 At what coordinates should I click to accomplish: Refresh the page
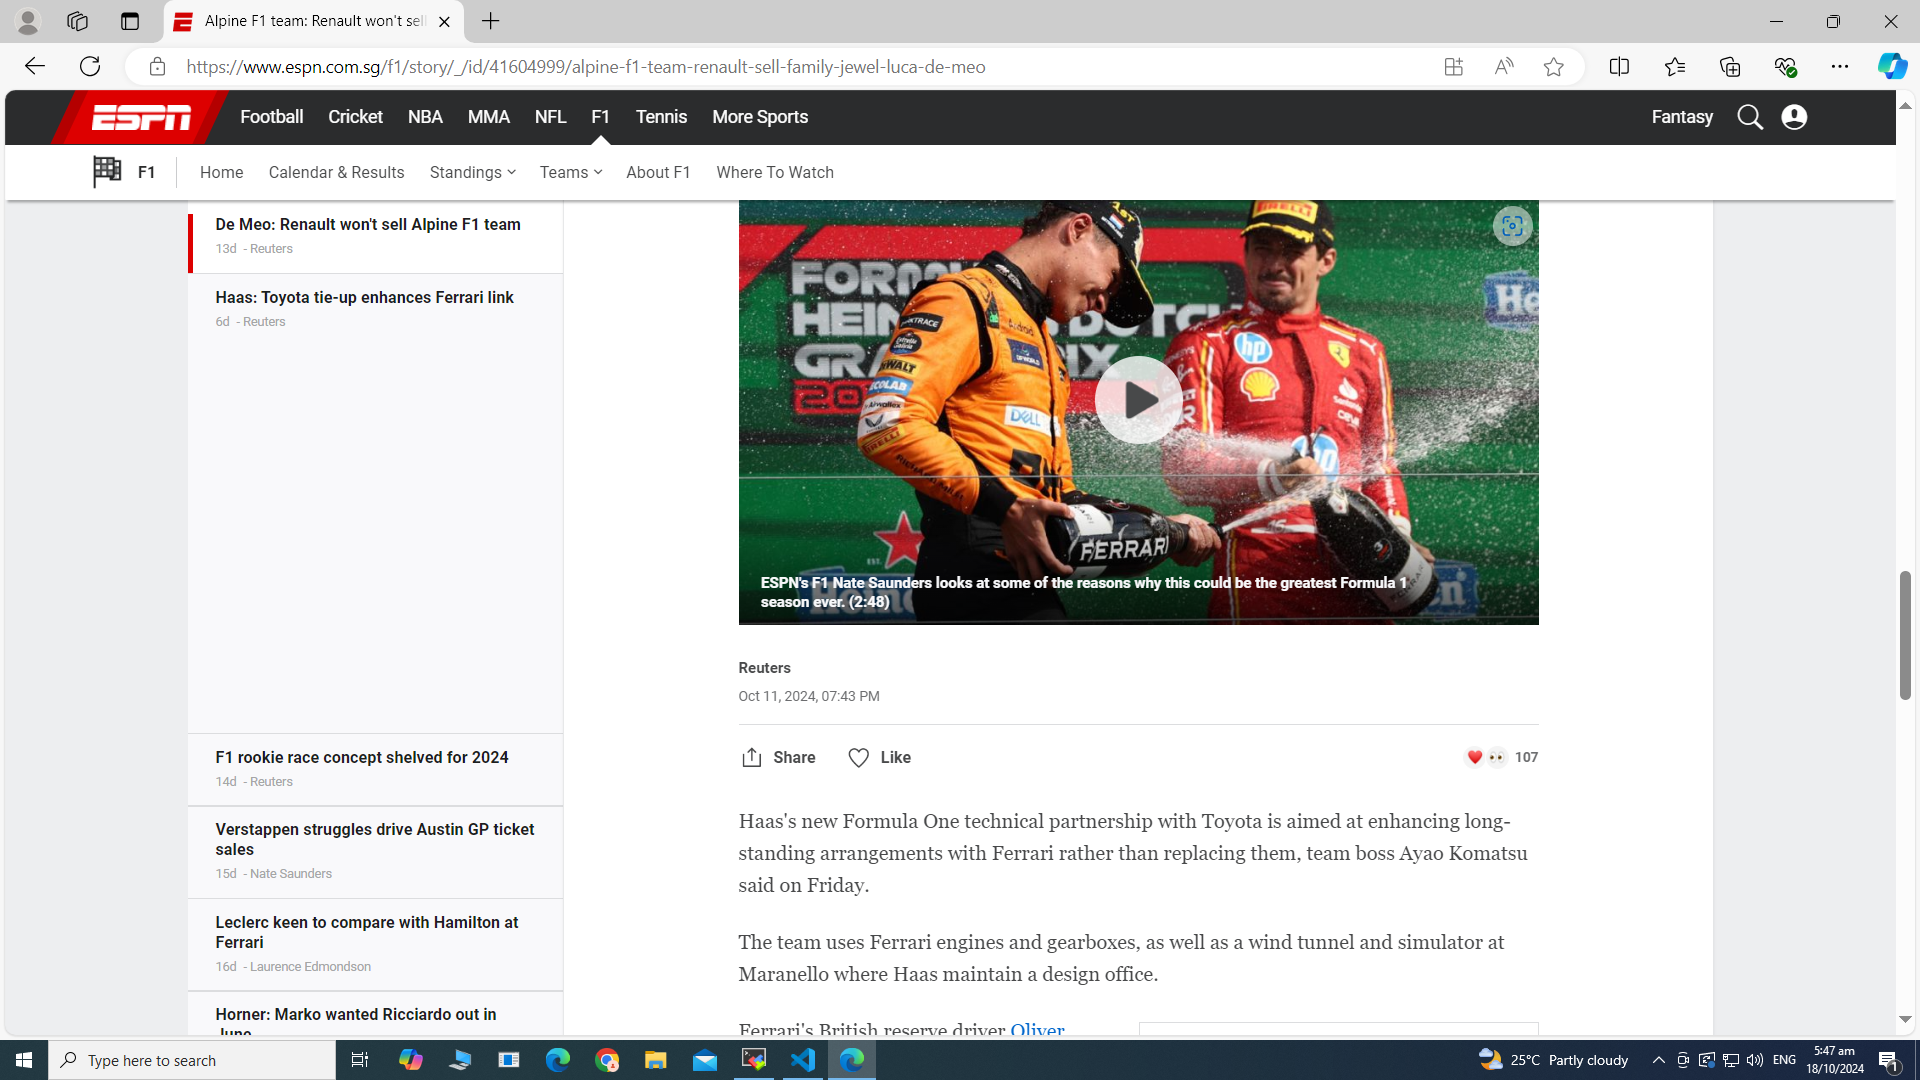coord(90,67)
